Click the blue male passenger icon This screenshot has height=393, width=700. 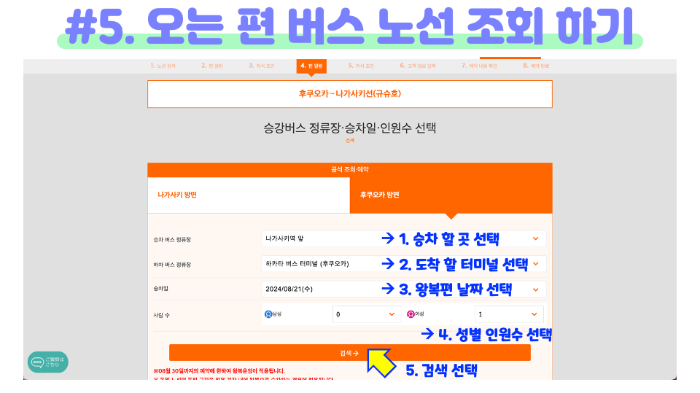[x=268, y=314]
